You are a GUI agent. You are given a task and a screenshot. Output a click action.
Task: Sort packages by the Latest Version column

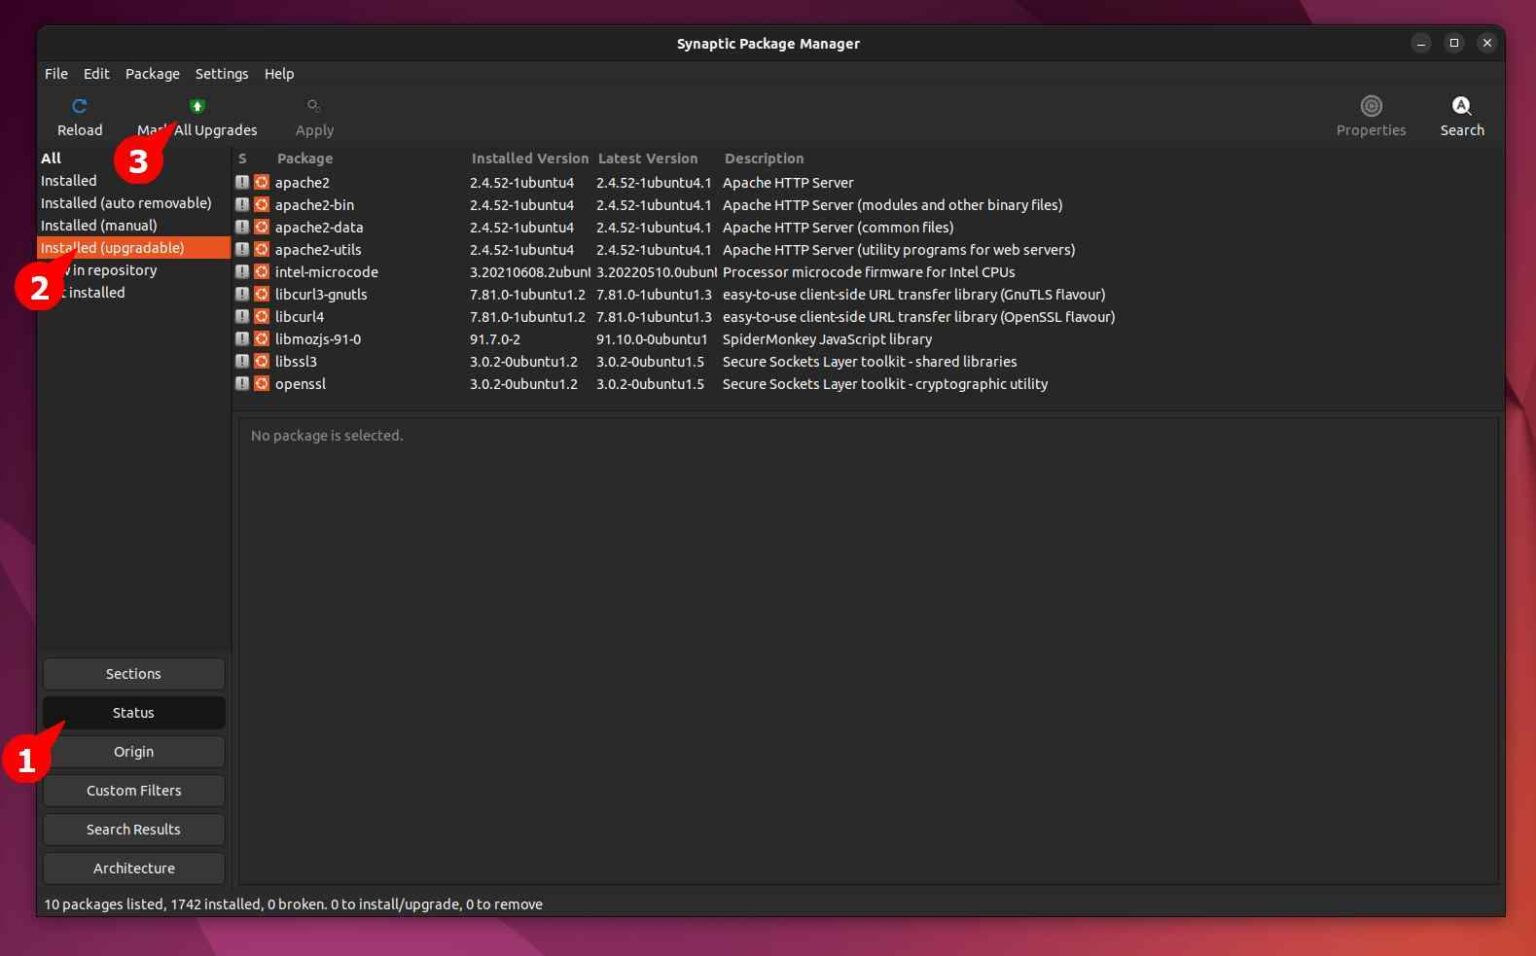647,158
